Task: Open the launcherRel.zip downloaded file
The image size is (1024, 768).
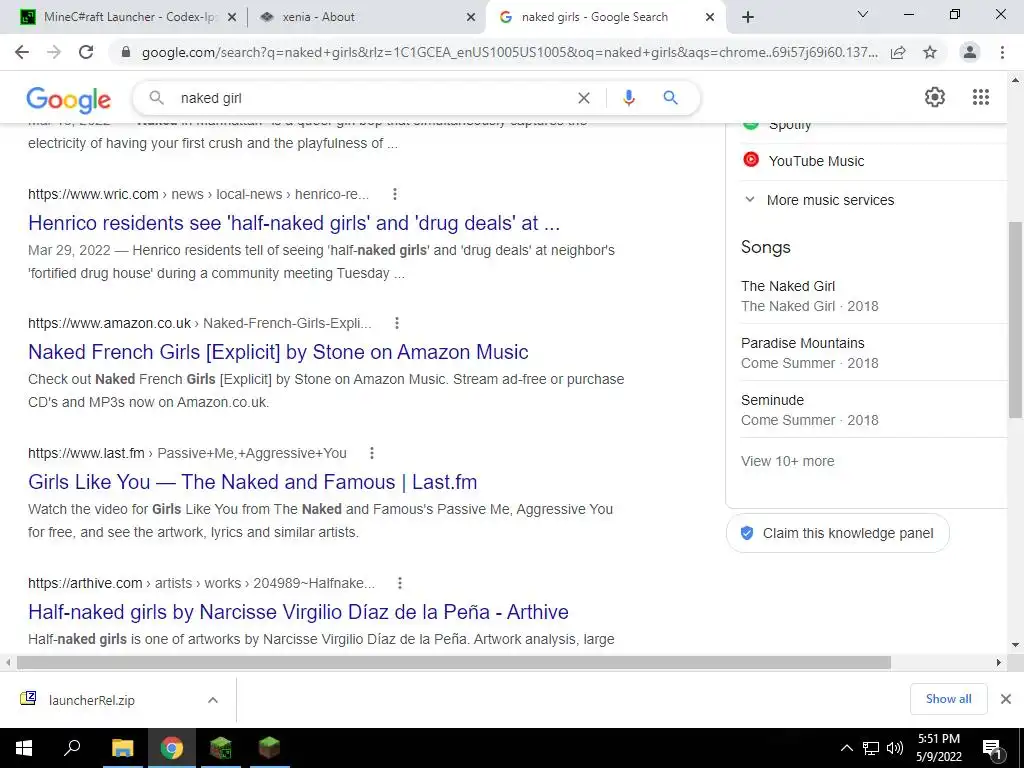Action: tap(91, 700)
